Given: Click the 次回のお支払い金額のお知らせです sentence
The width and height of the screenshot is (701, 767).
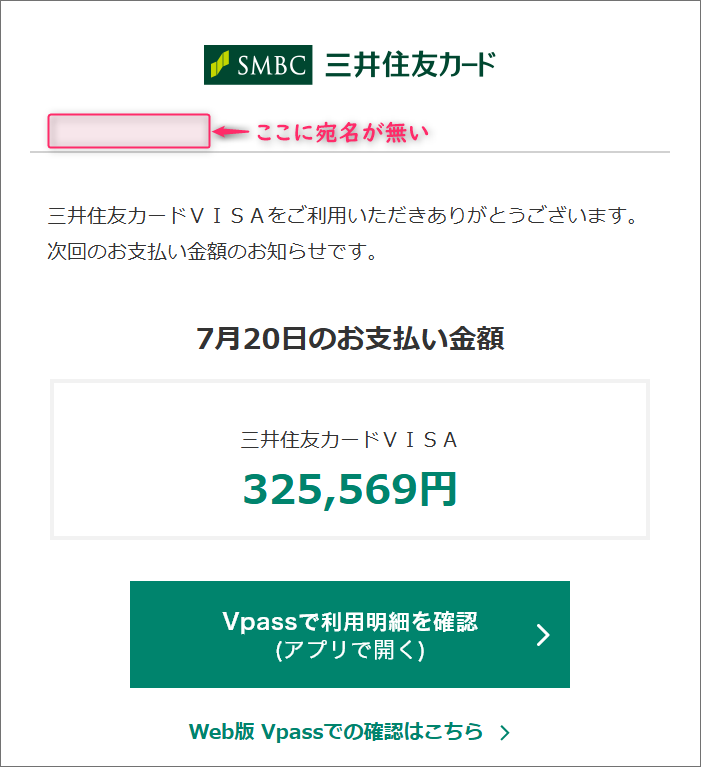Looking at the screenshot, I should pyautogui.click(x=212, y=251).
